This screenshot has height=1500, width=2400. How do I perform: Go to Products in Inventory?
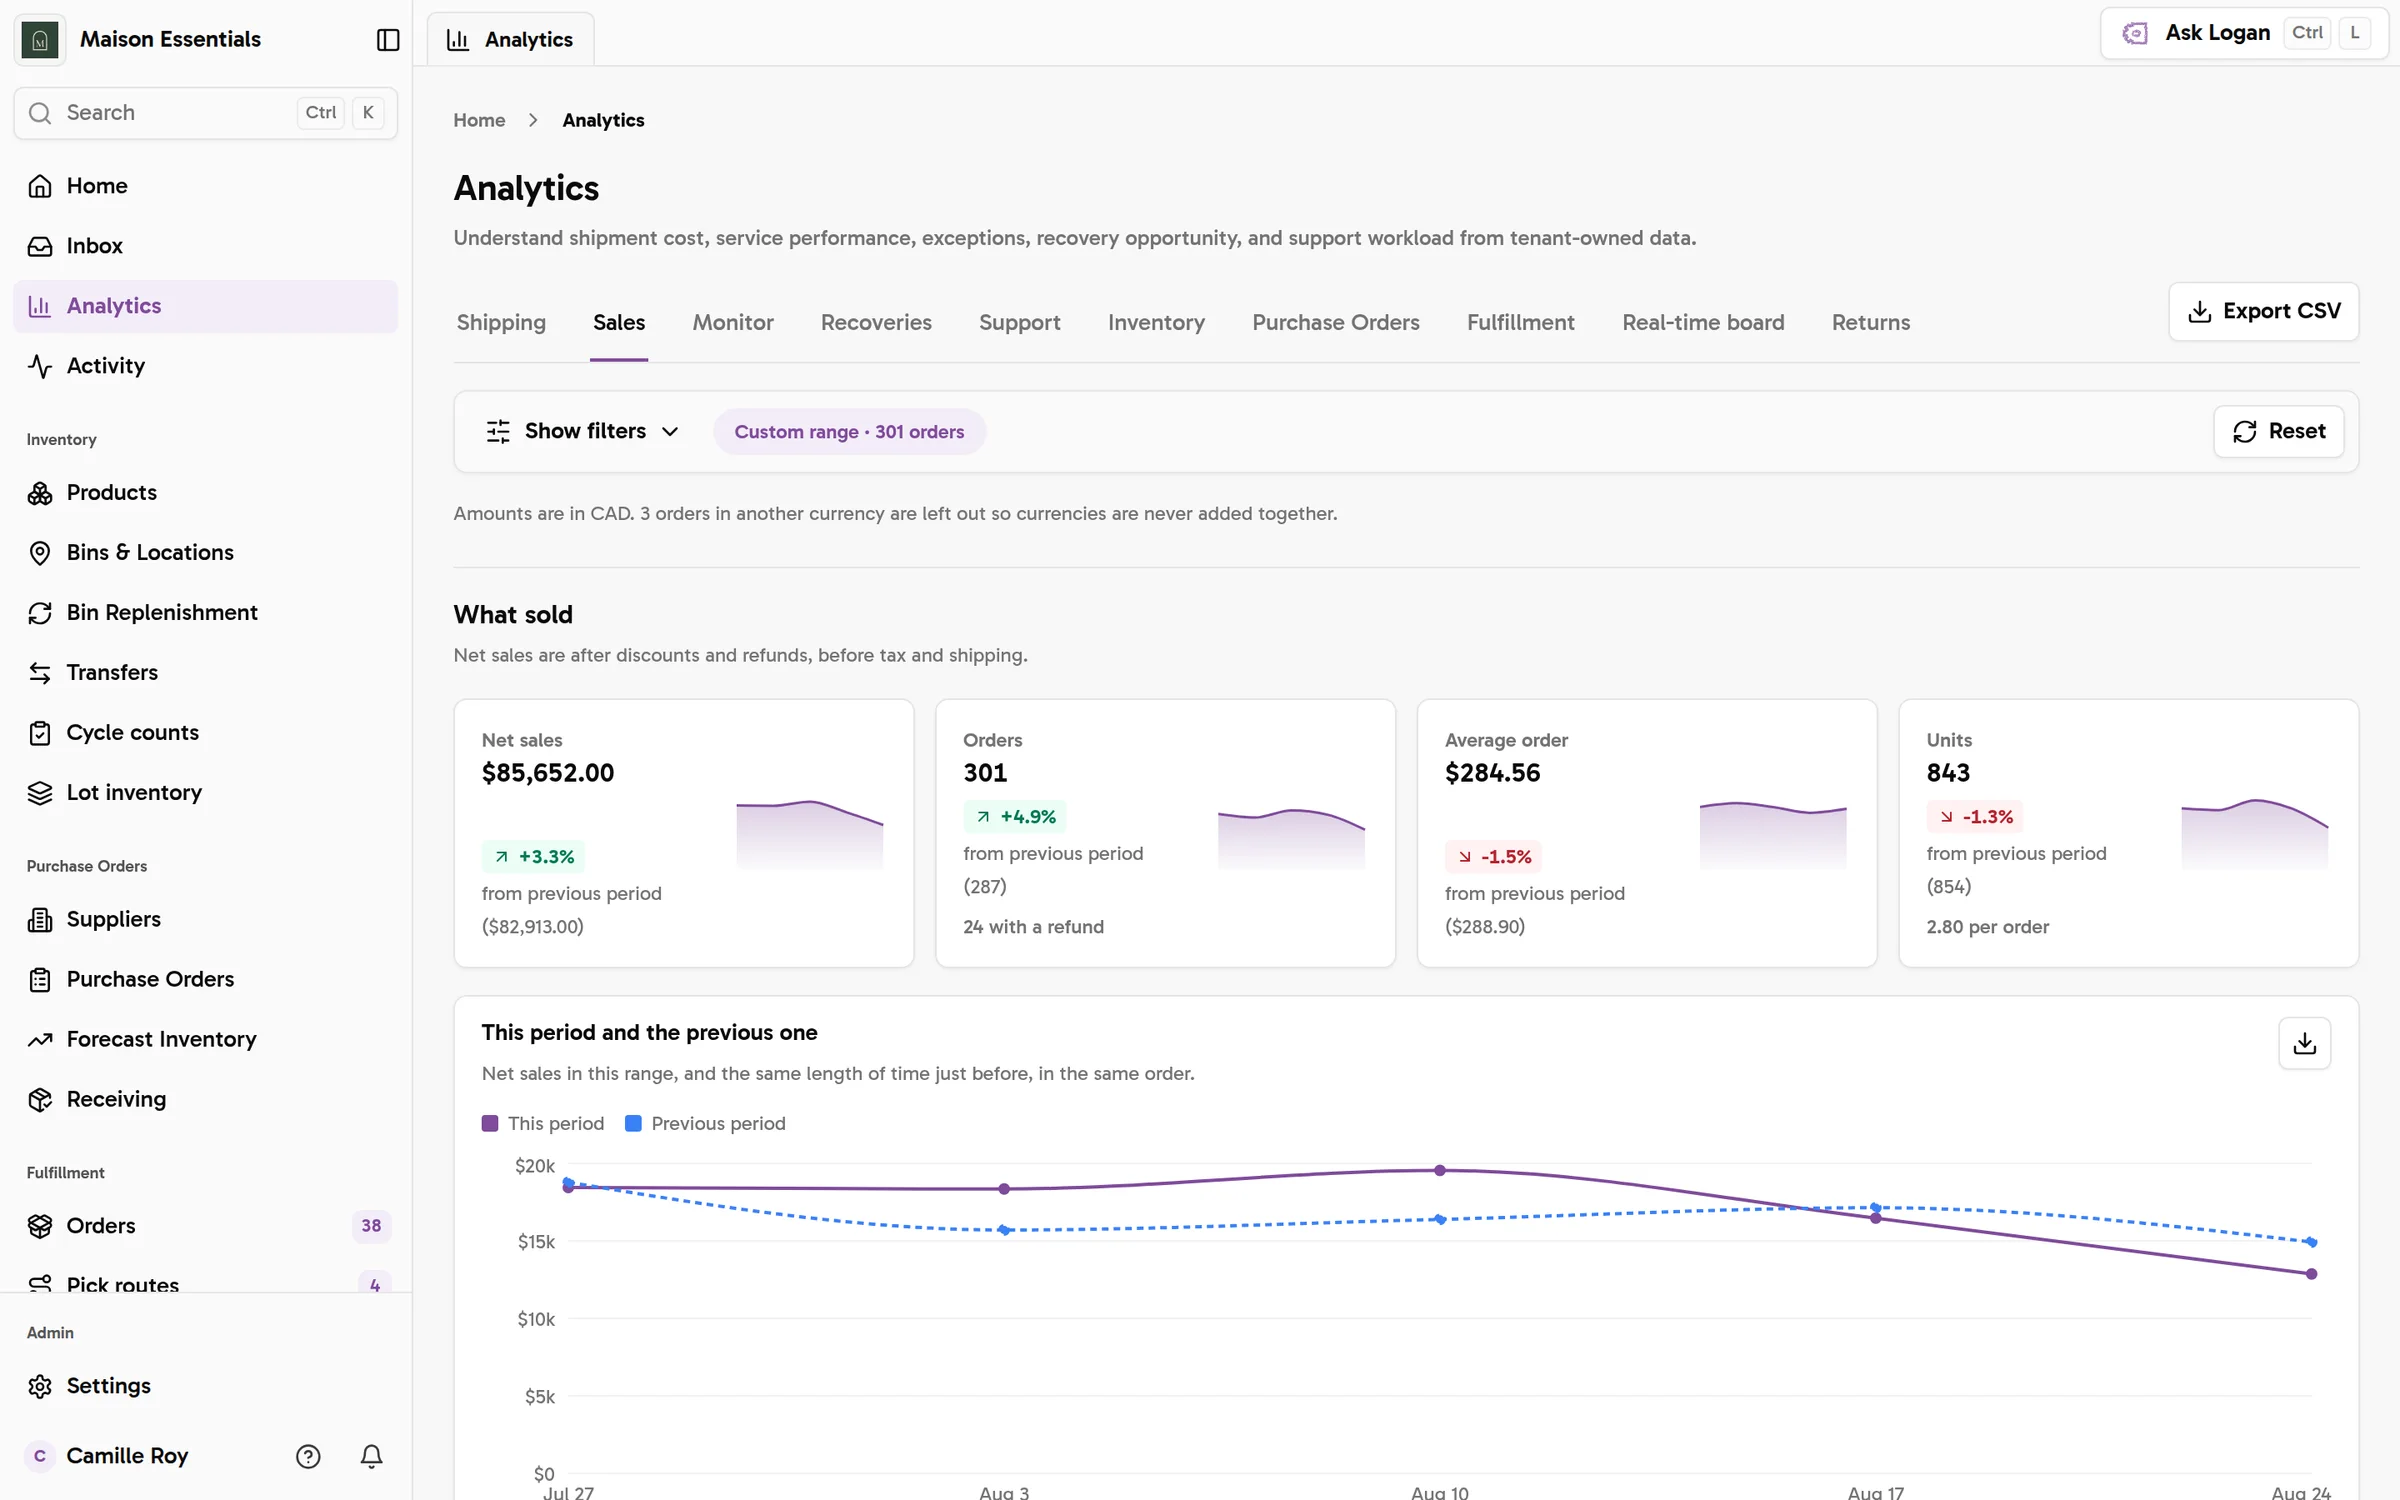click(205, 493)
